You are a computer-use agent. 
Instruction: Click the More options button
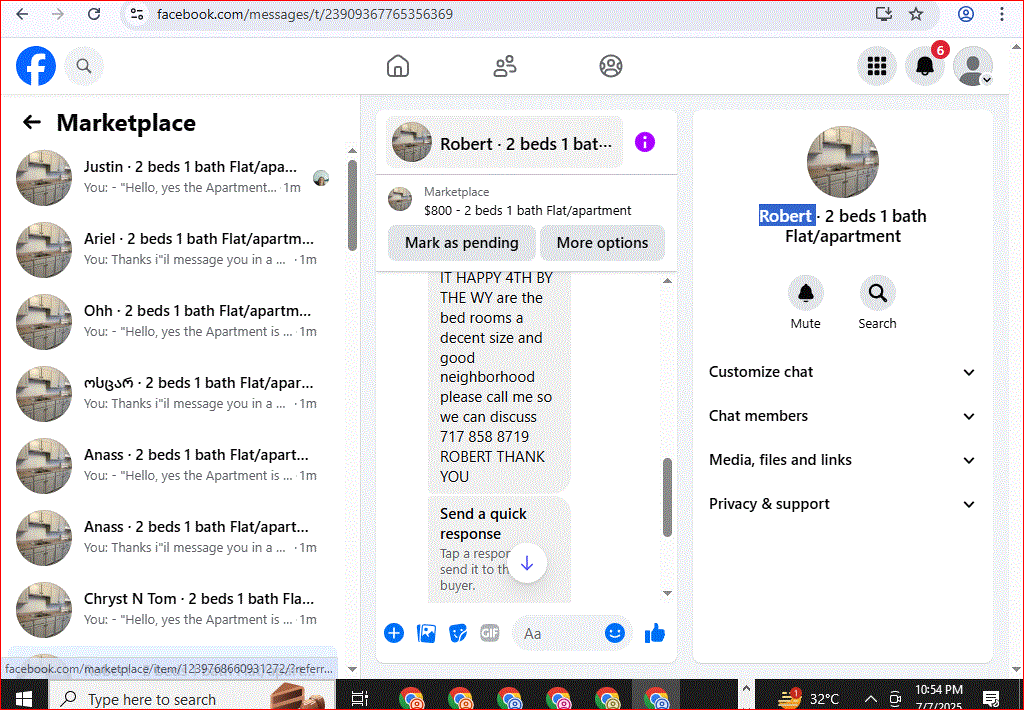(602, 243)
